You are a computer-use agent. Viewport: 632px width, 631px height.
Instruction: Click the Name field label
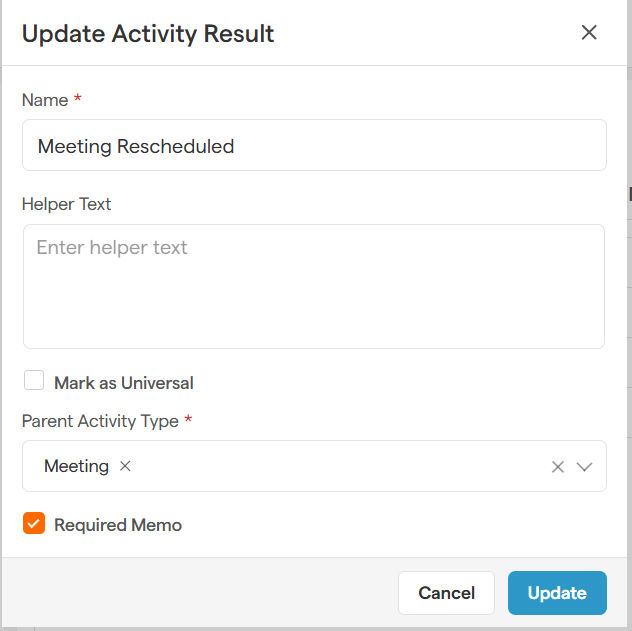[x=45, y=100]
